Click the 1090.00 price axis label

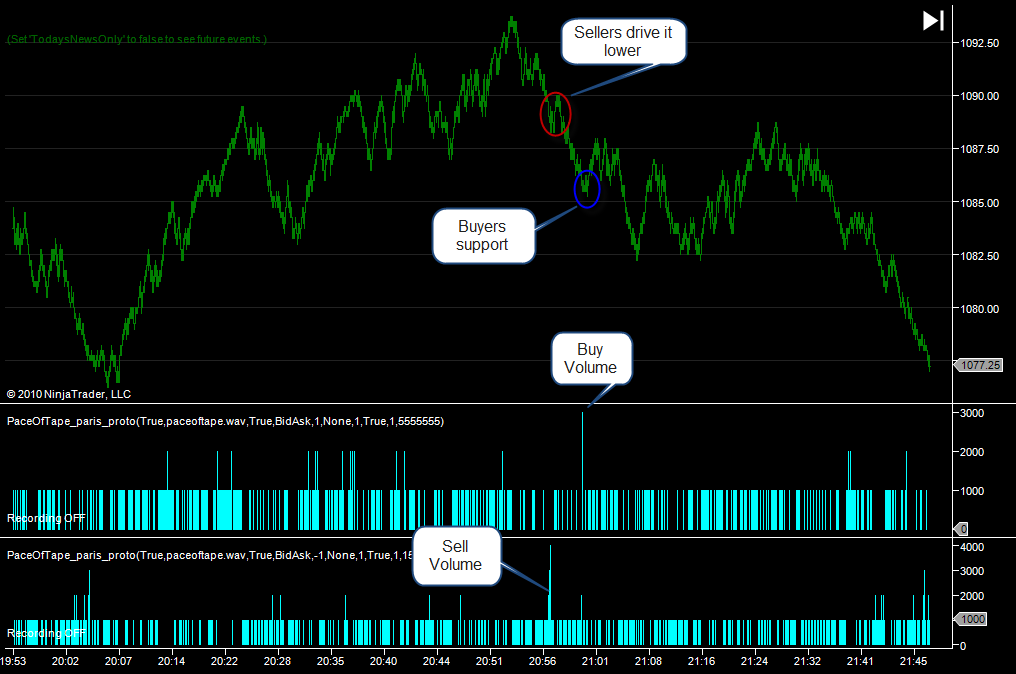pyautogui.click(x=979, y=96)
